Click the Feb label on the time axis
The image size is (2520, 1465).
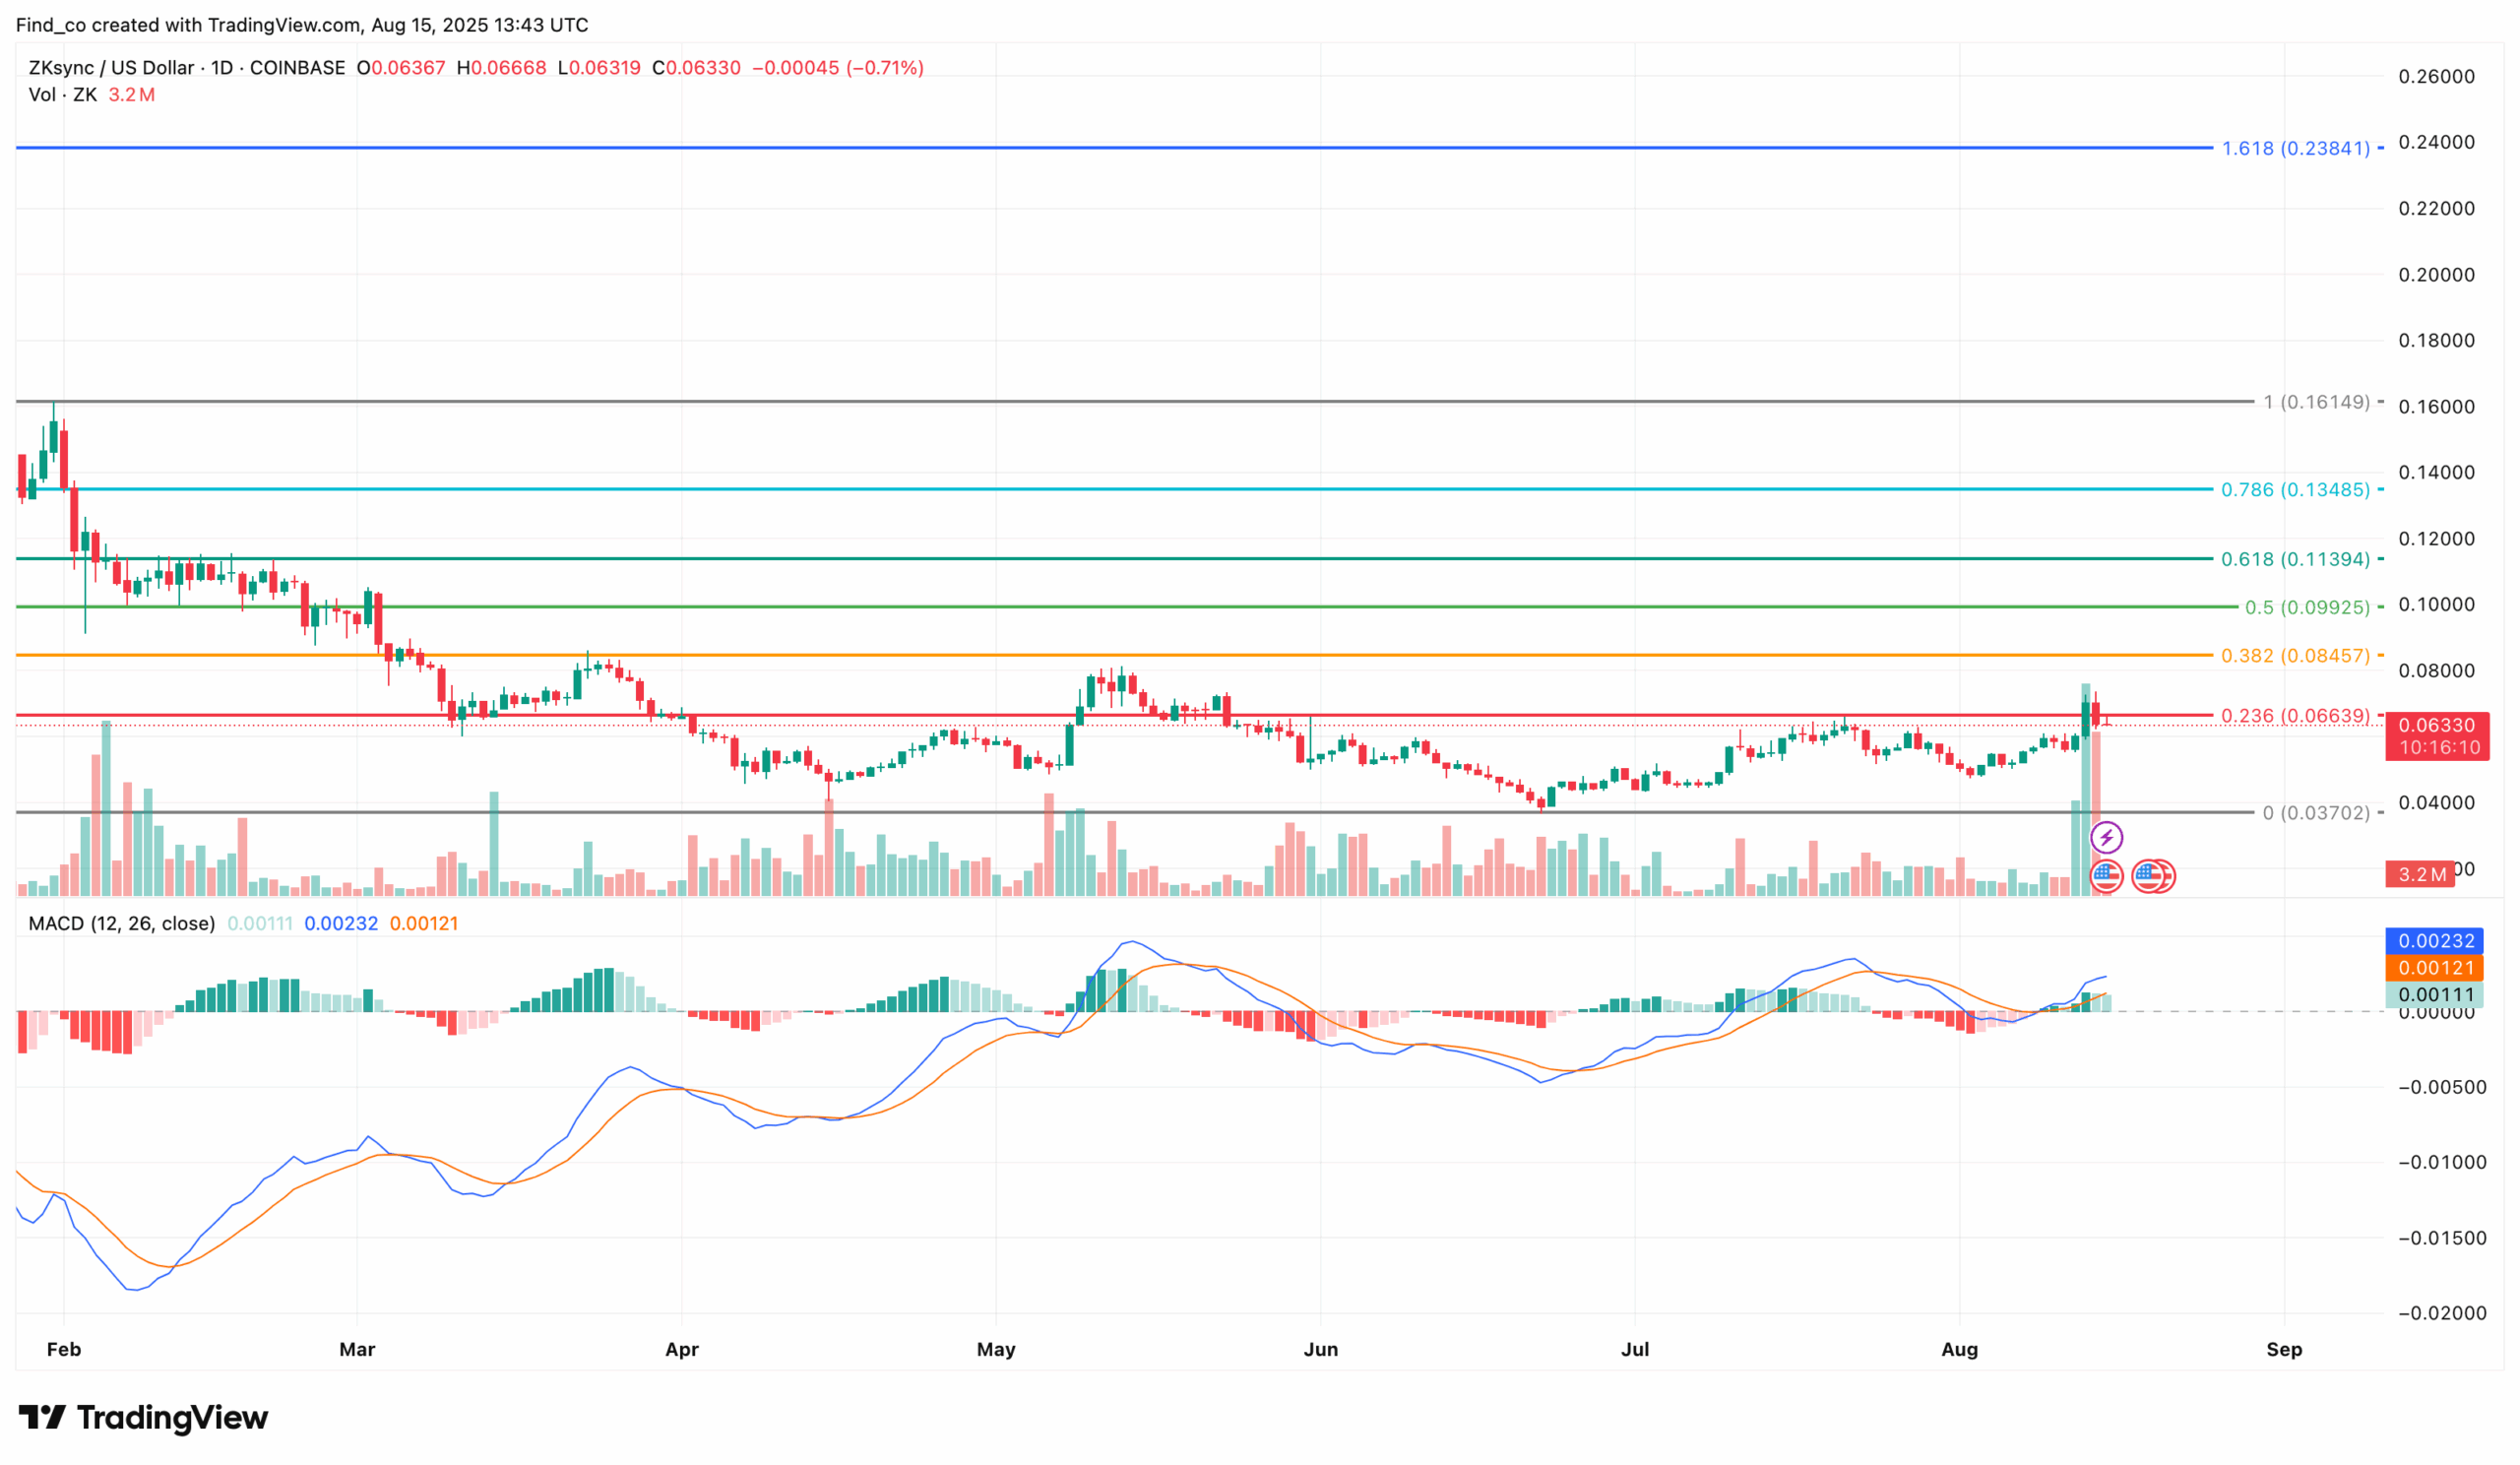pos(64,1350)
